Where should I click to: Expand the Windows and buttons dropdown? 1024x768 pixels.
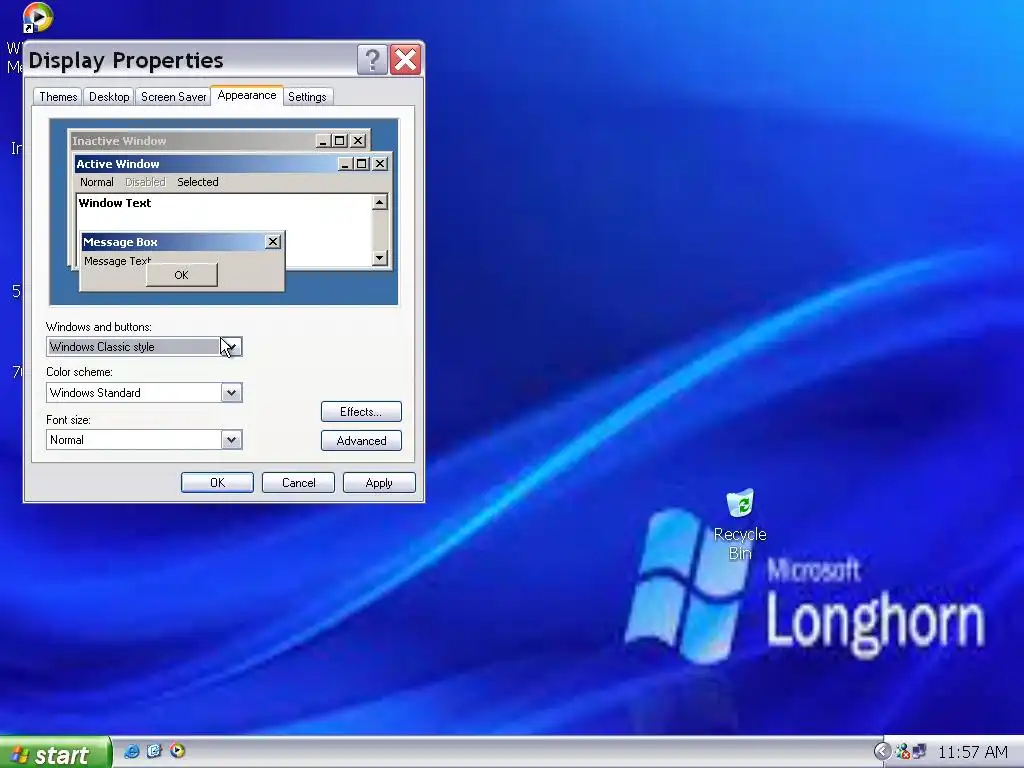click(x=231, y=346)
